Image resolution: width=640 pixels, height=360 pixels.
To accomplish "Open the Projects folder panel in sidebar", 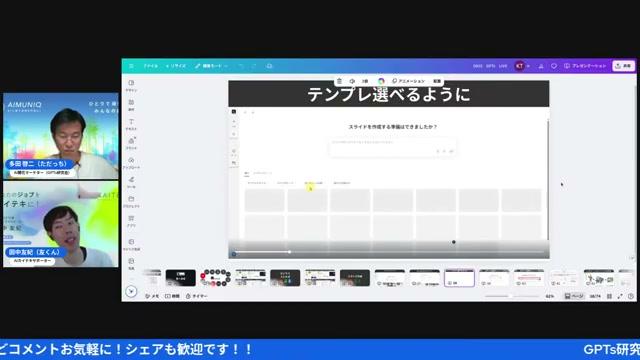I will coord(131,202).
